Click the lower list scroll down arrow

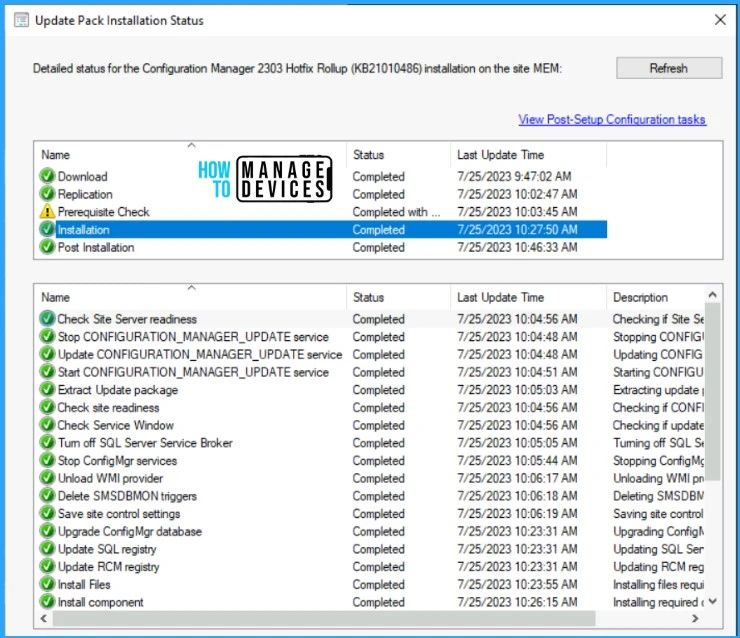pos(713,601)
